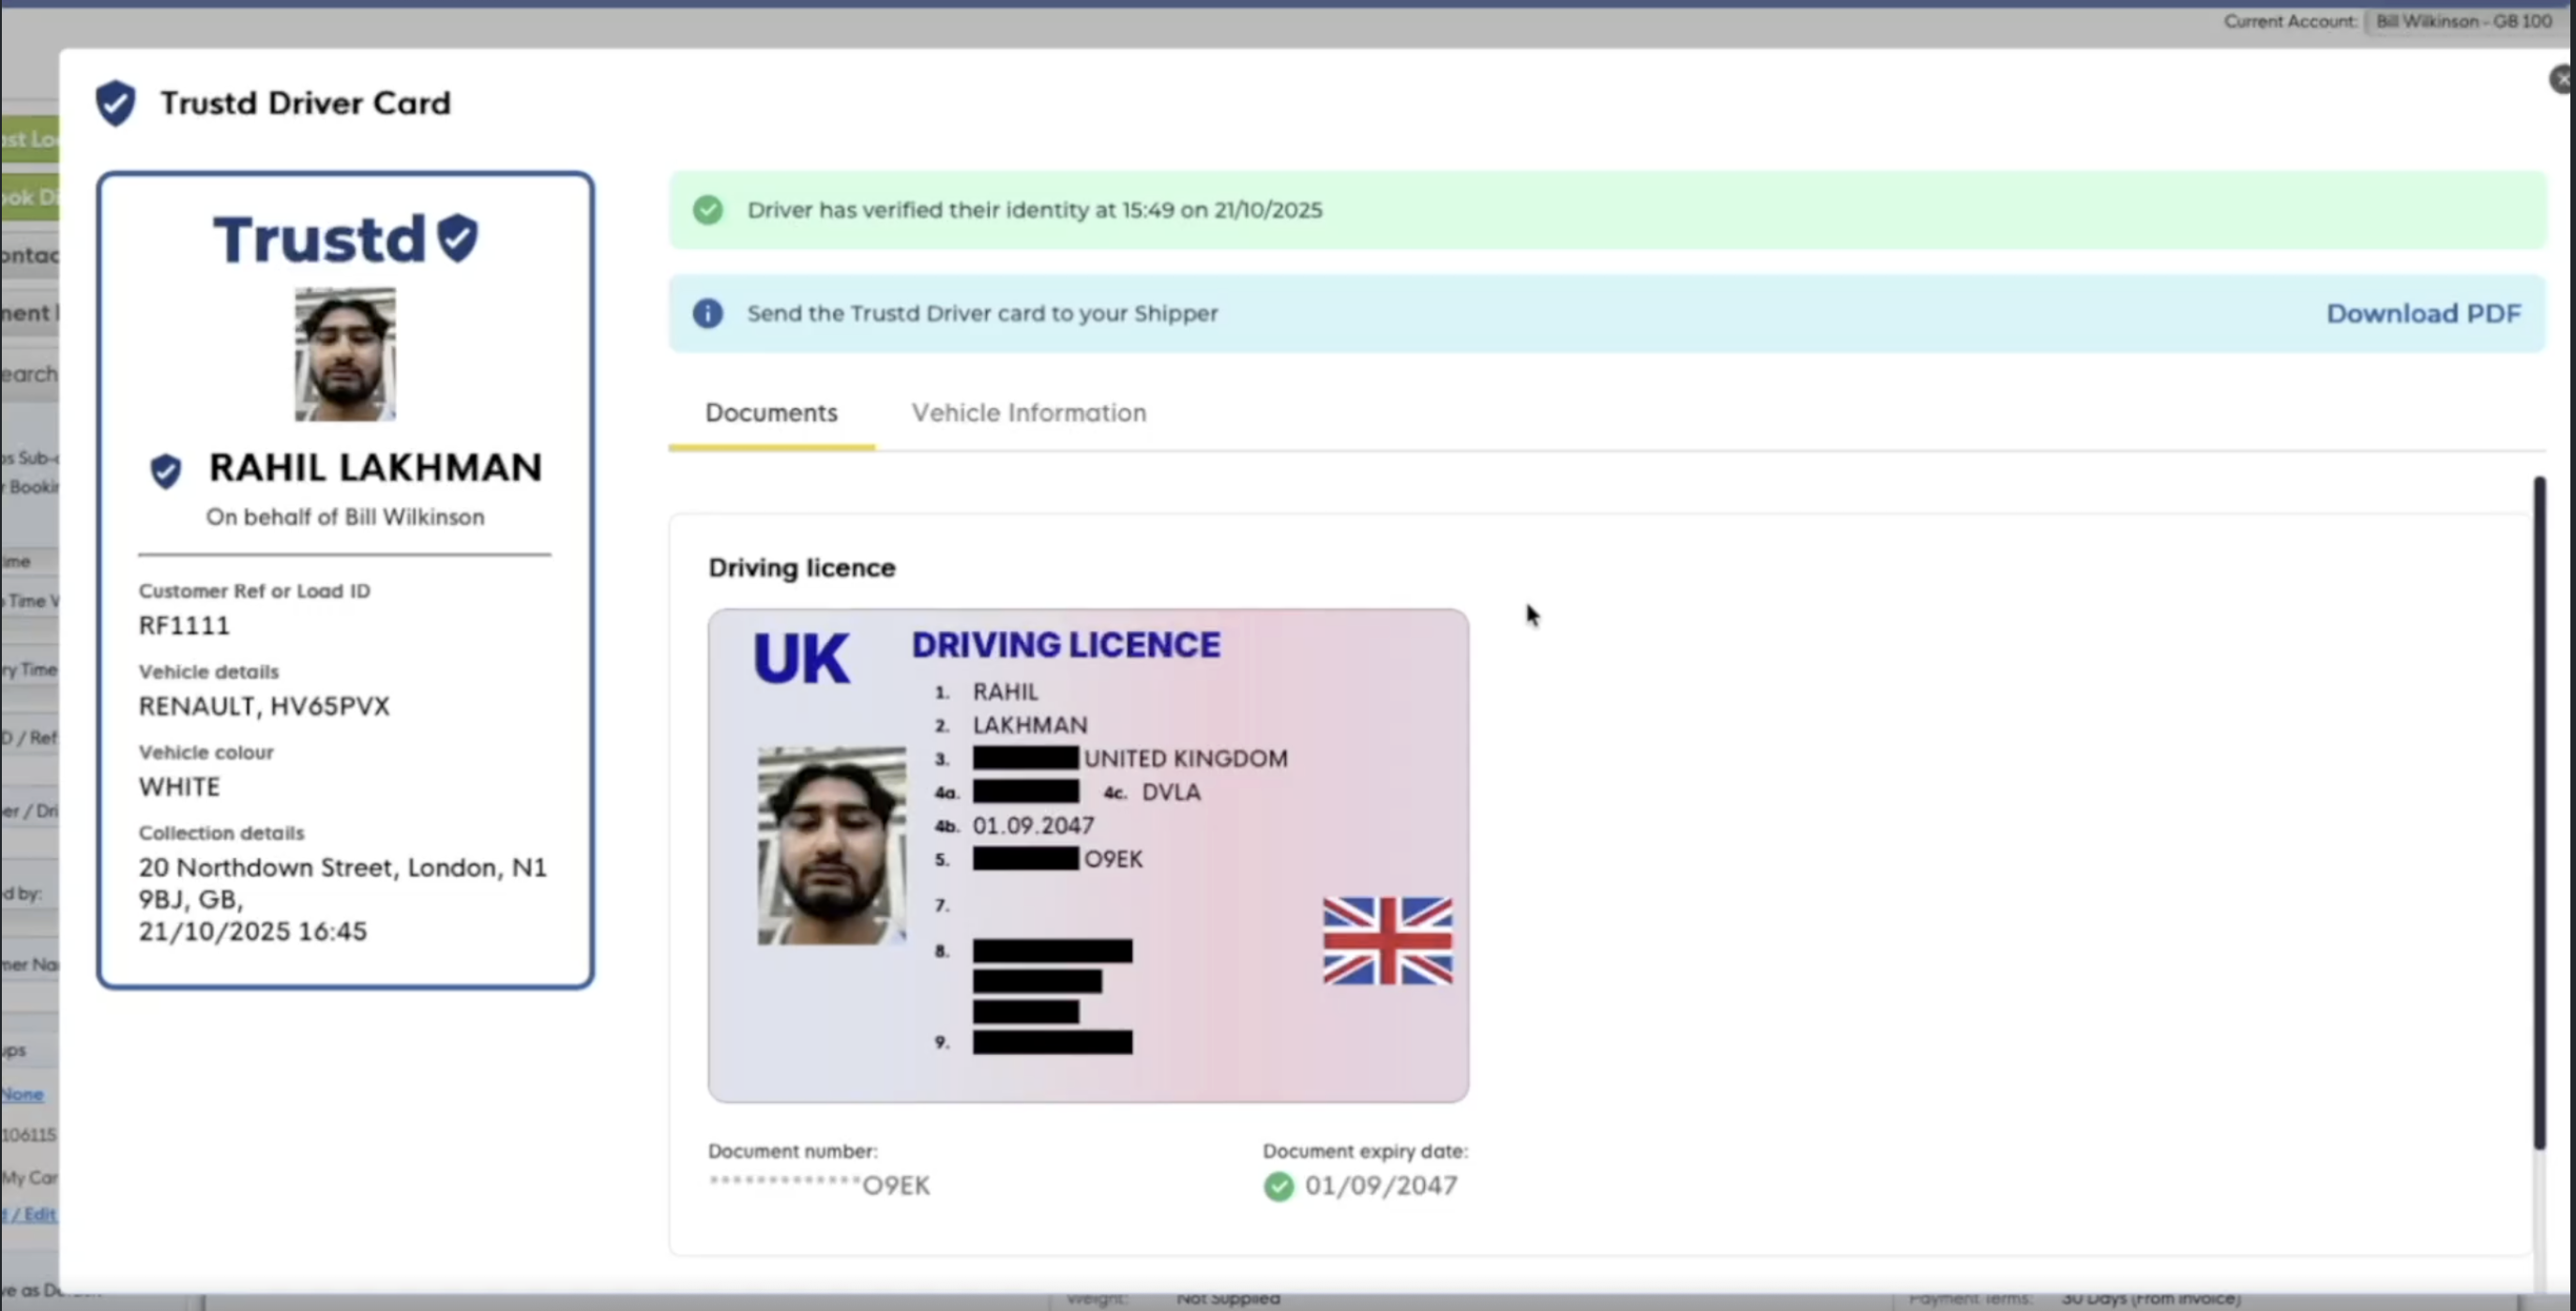Open the Current Account dropdown Bill Wilkinson
Image resolution: width=2576 pixels, height=1311 pixels.
(2464, 21)
